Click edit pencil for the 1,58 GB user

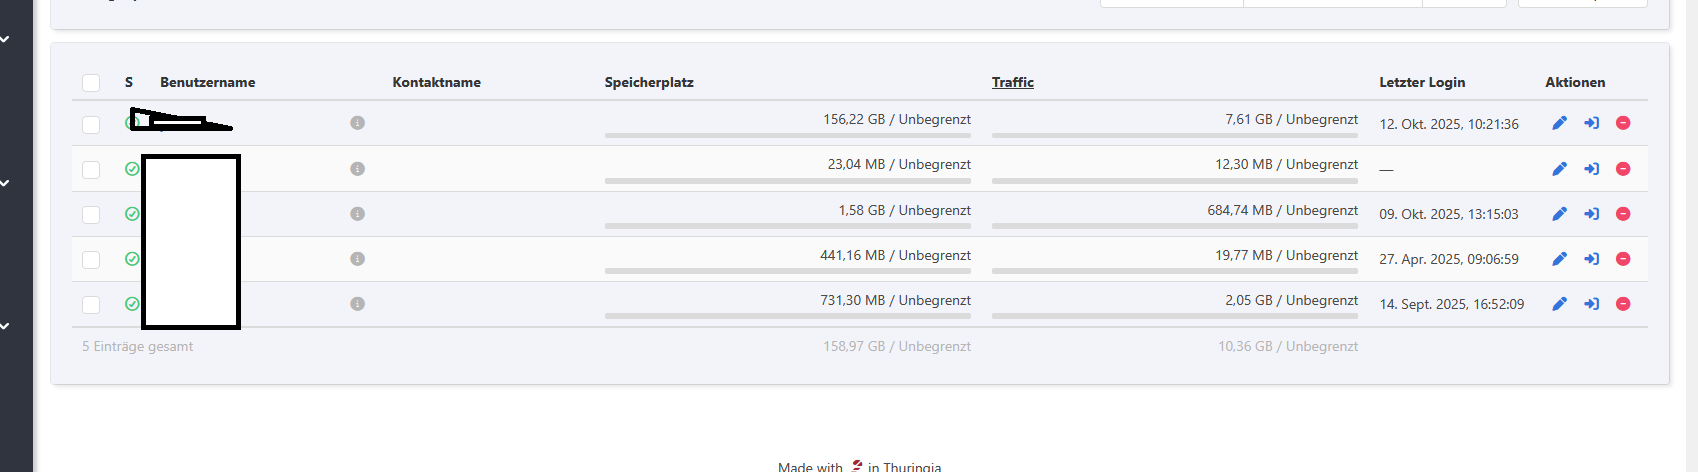[x=1559, y=214]
